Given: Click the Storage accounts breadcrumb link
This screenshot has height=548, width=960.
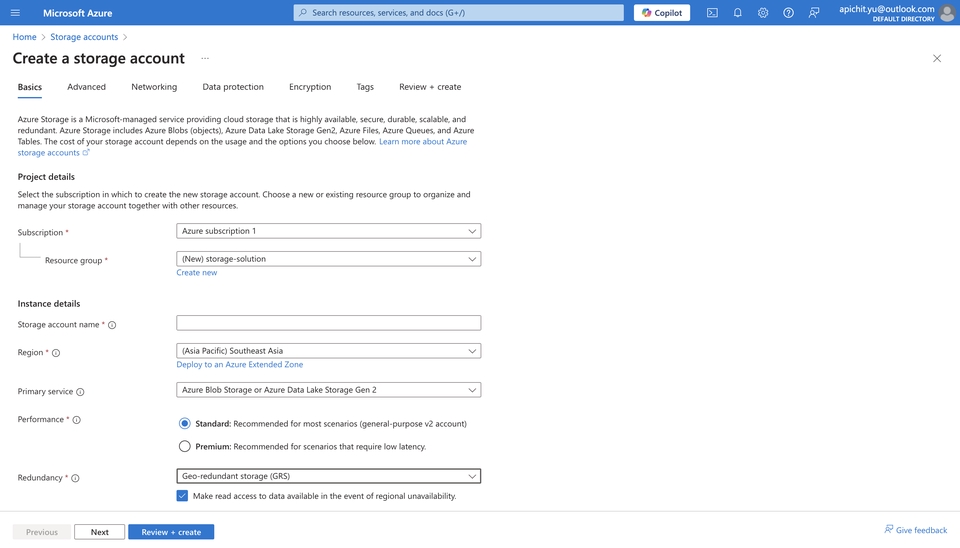Looking at the screenshot, I should pyautogui.click(x=84, y=37).
